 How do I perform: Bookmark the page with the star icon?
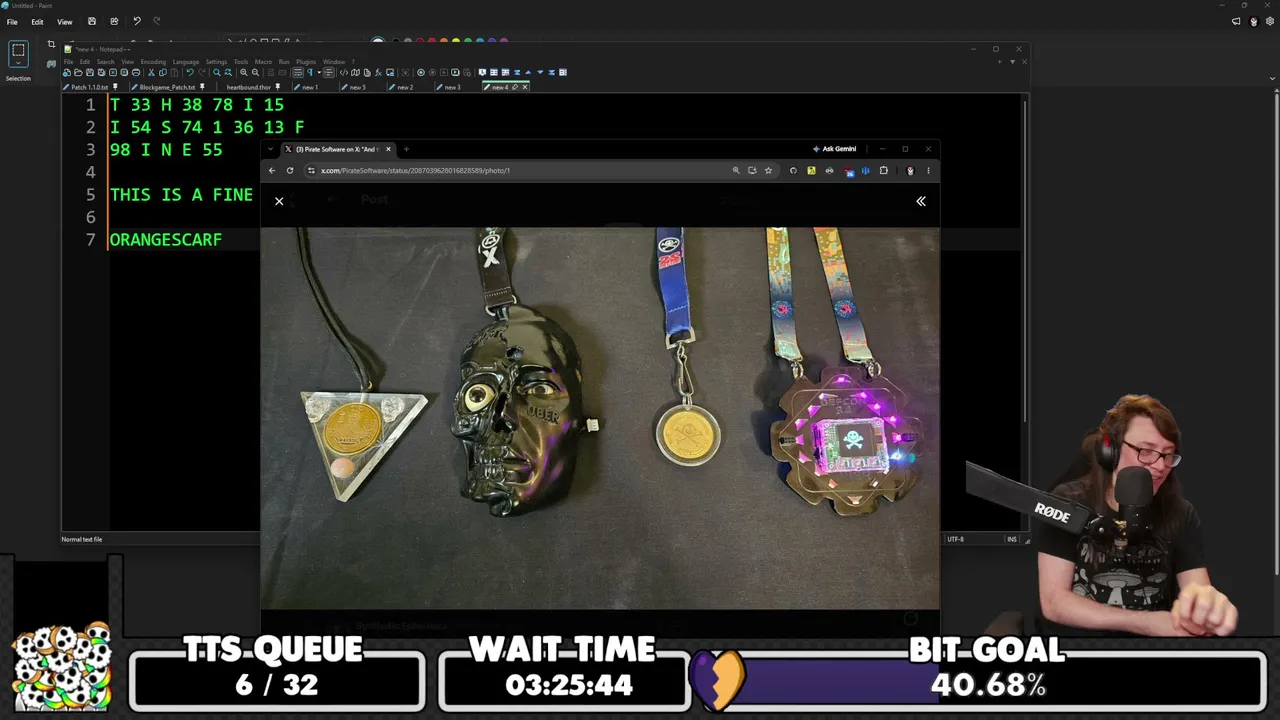click(768, 170)
